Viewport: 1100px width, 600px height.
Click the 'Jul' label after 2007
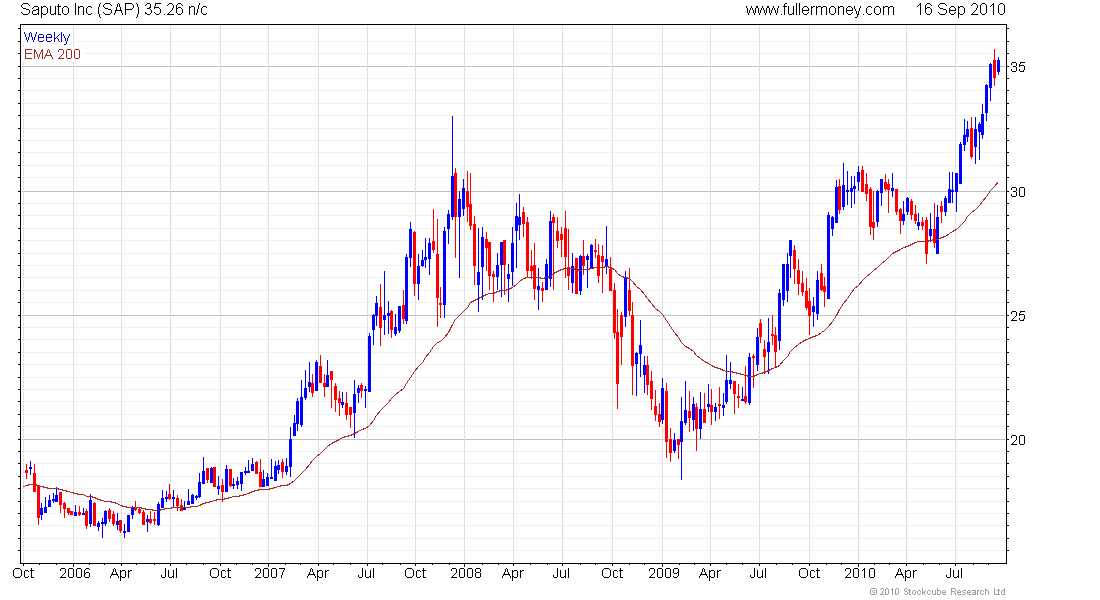click(x=366, y=573)
